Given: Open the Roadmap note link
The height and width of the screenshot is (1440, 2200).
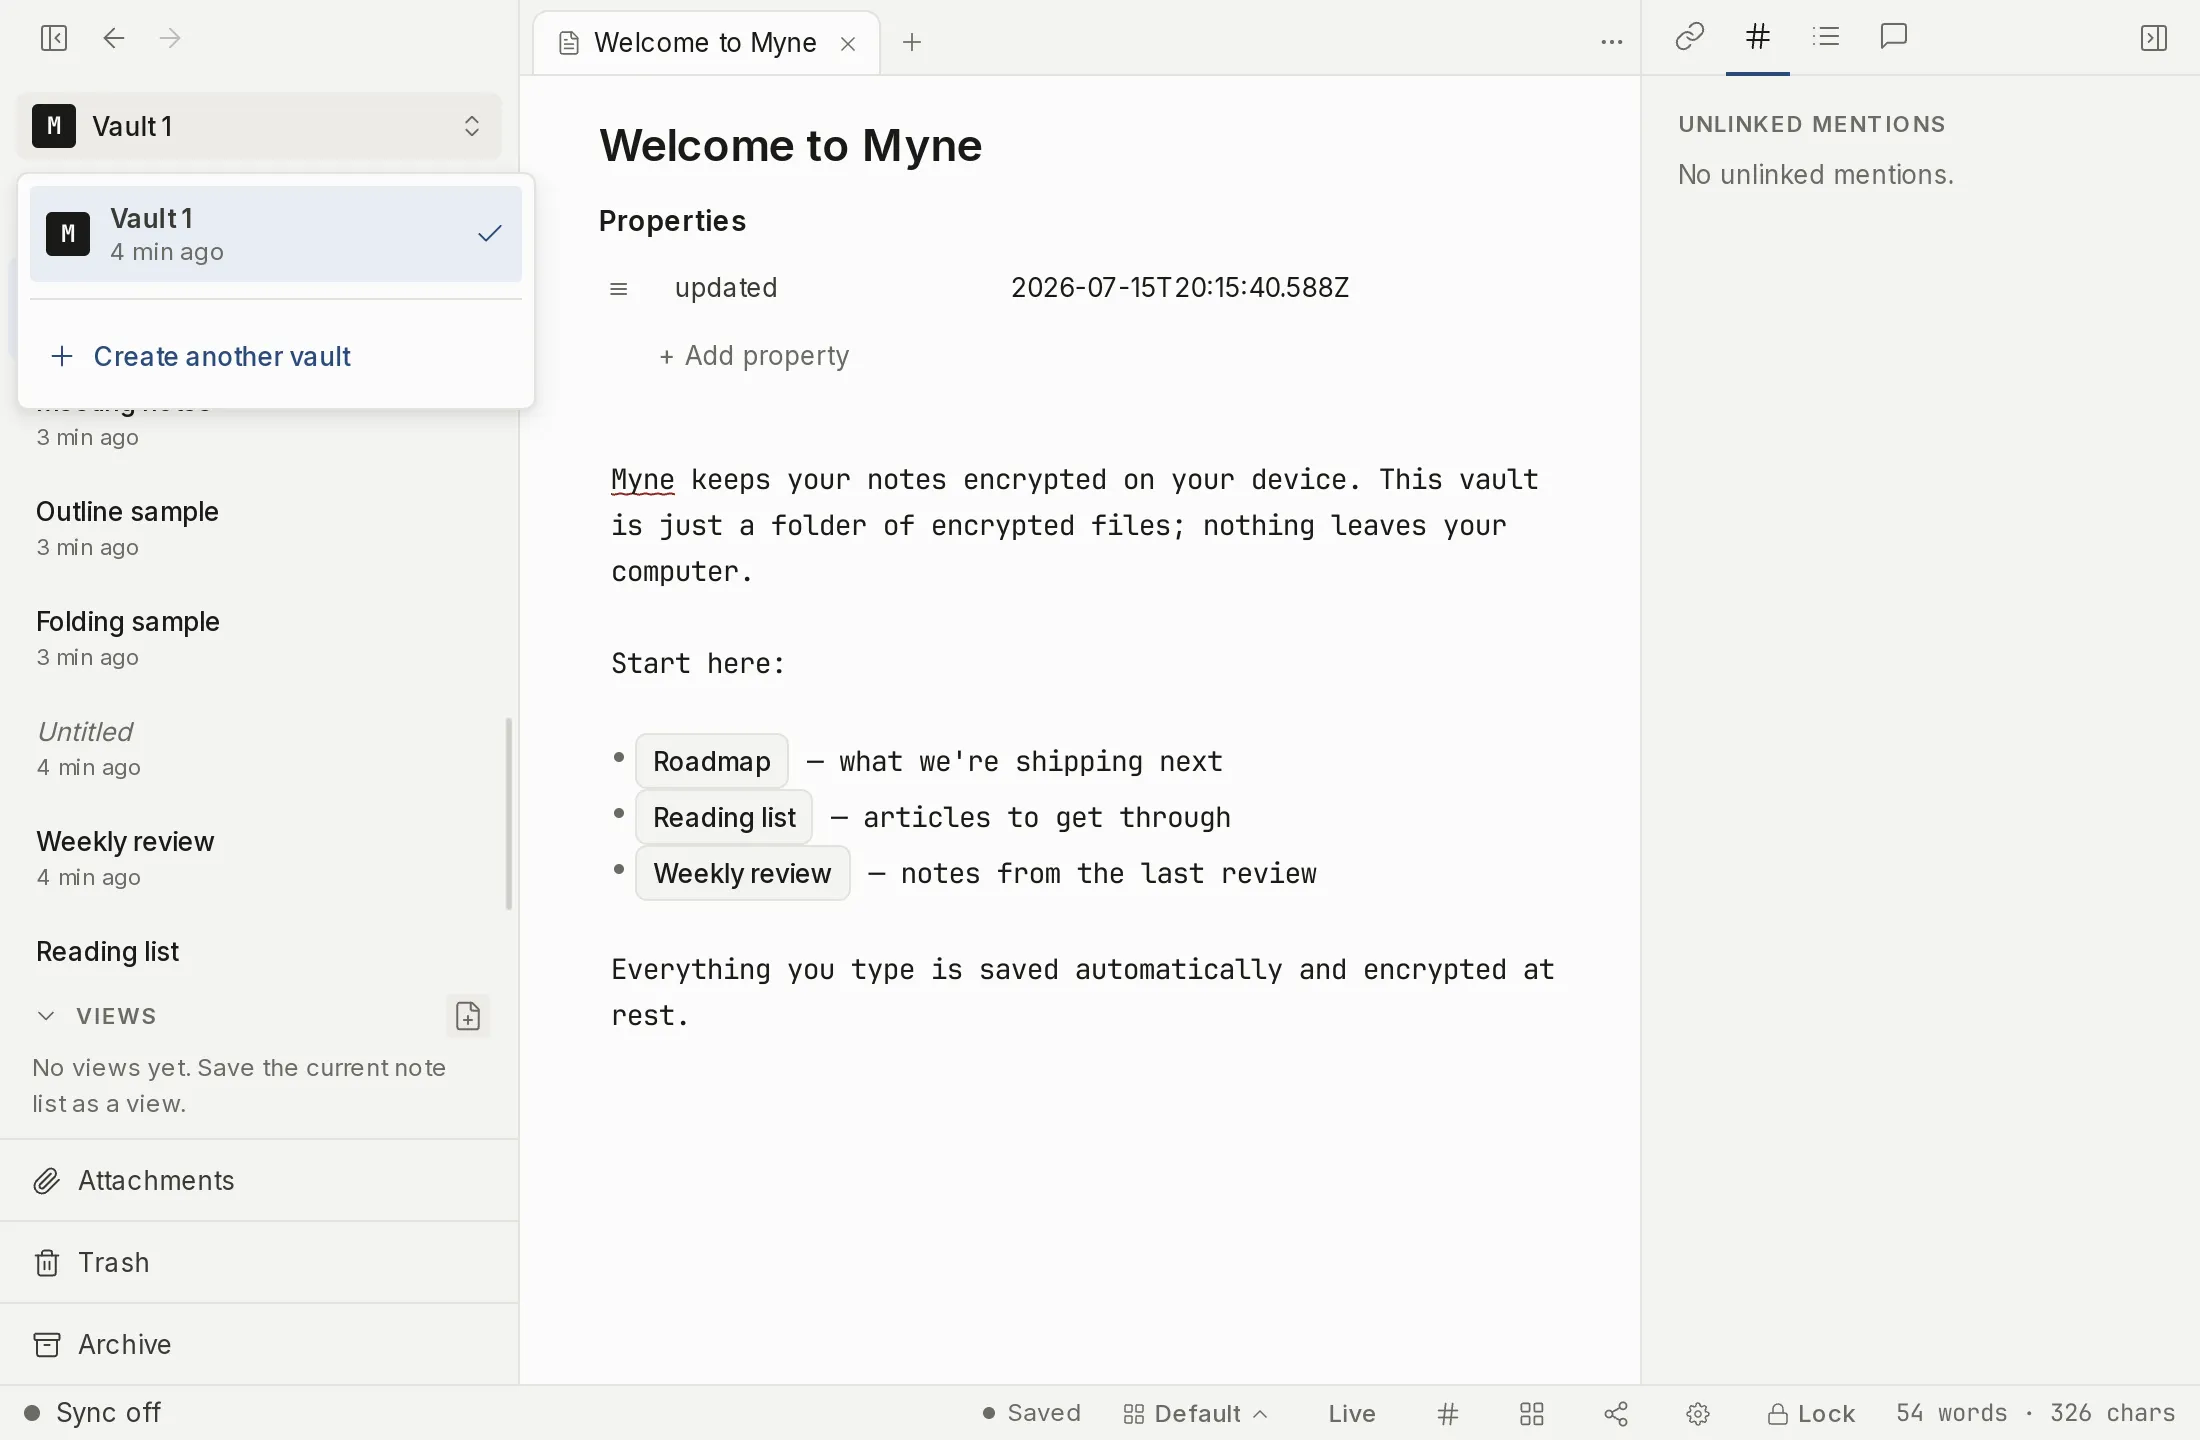Looking at the screenshot, I should [712, 761].
